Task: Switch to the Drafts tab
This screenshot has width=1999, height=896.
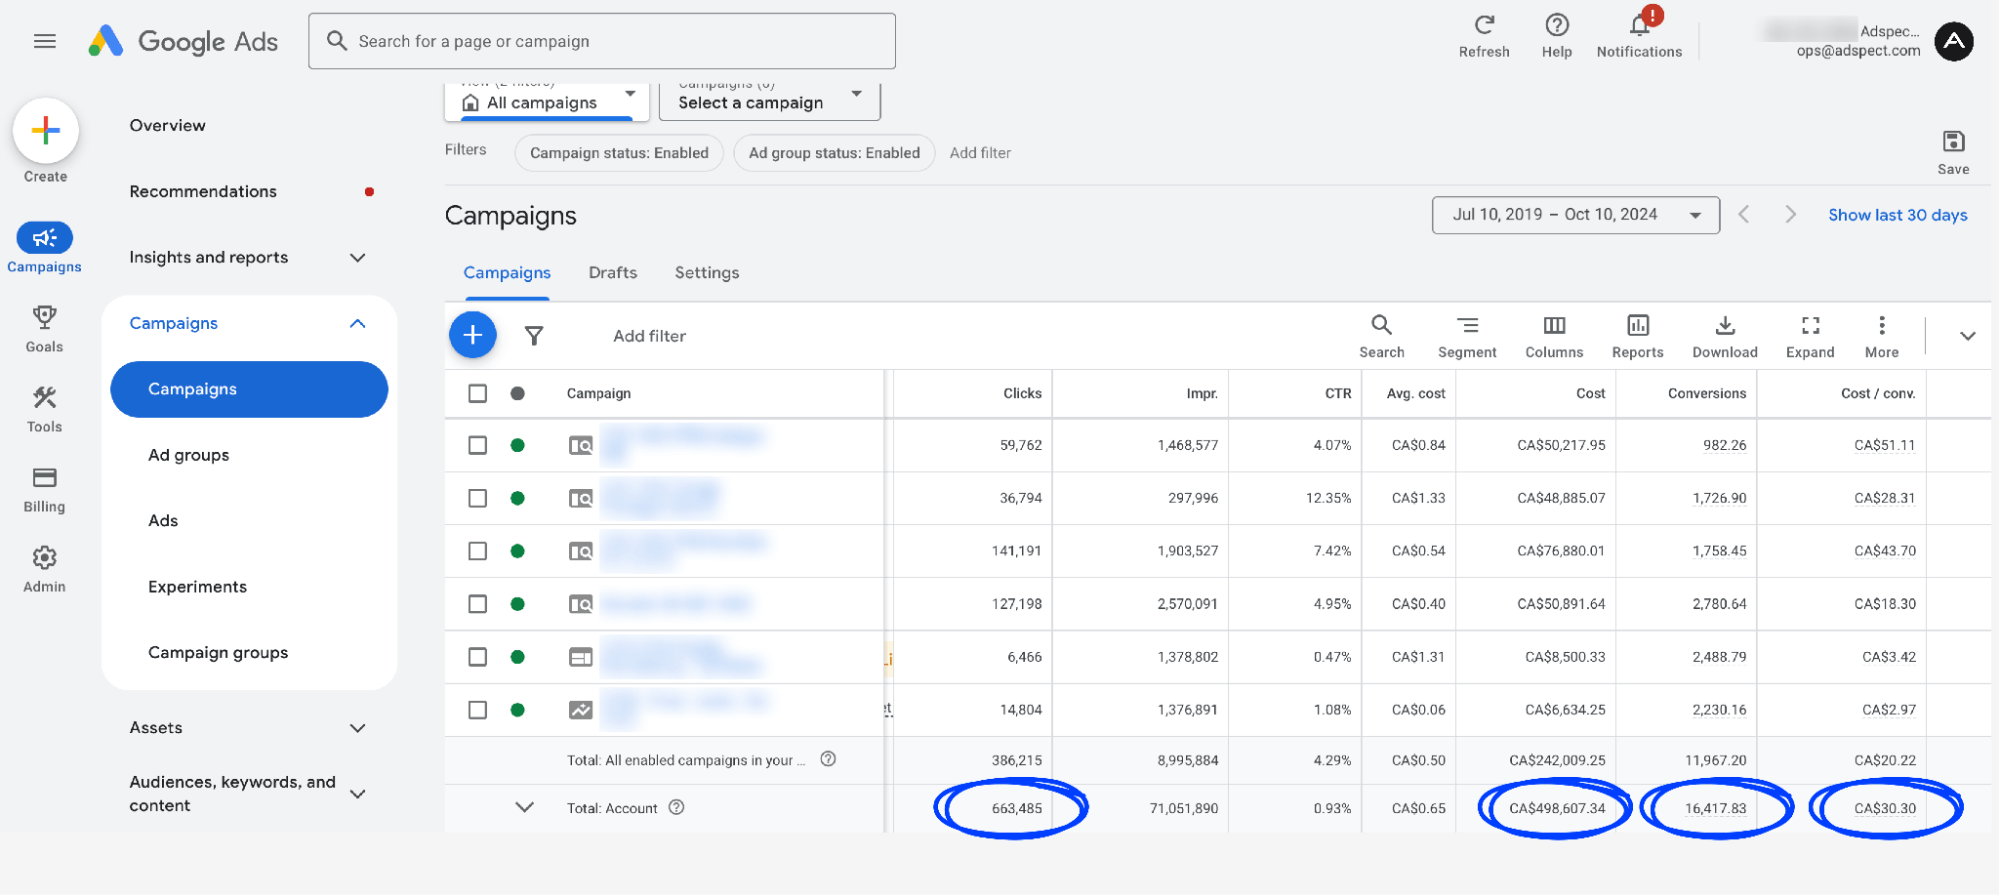Action: [612, 273]
